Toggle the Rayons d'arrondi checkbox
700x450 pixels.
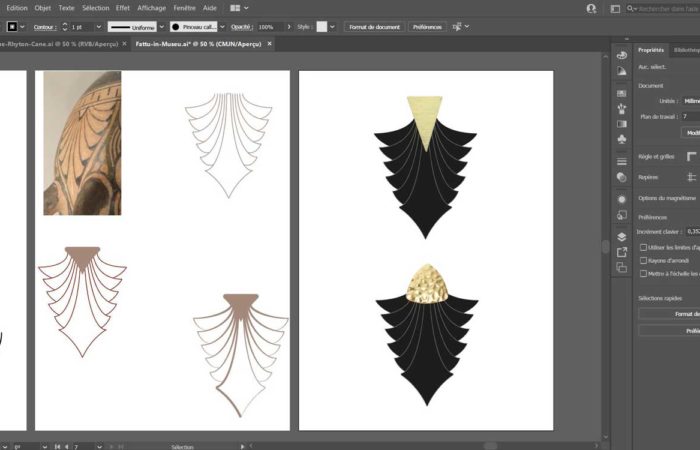point(642,259)
